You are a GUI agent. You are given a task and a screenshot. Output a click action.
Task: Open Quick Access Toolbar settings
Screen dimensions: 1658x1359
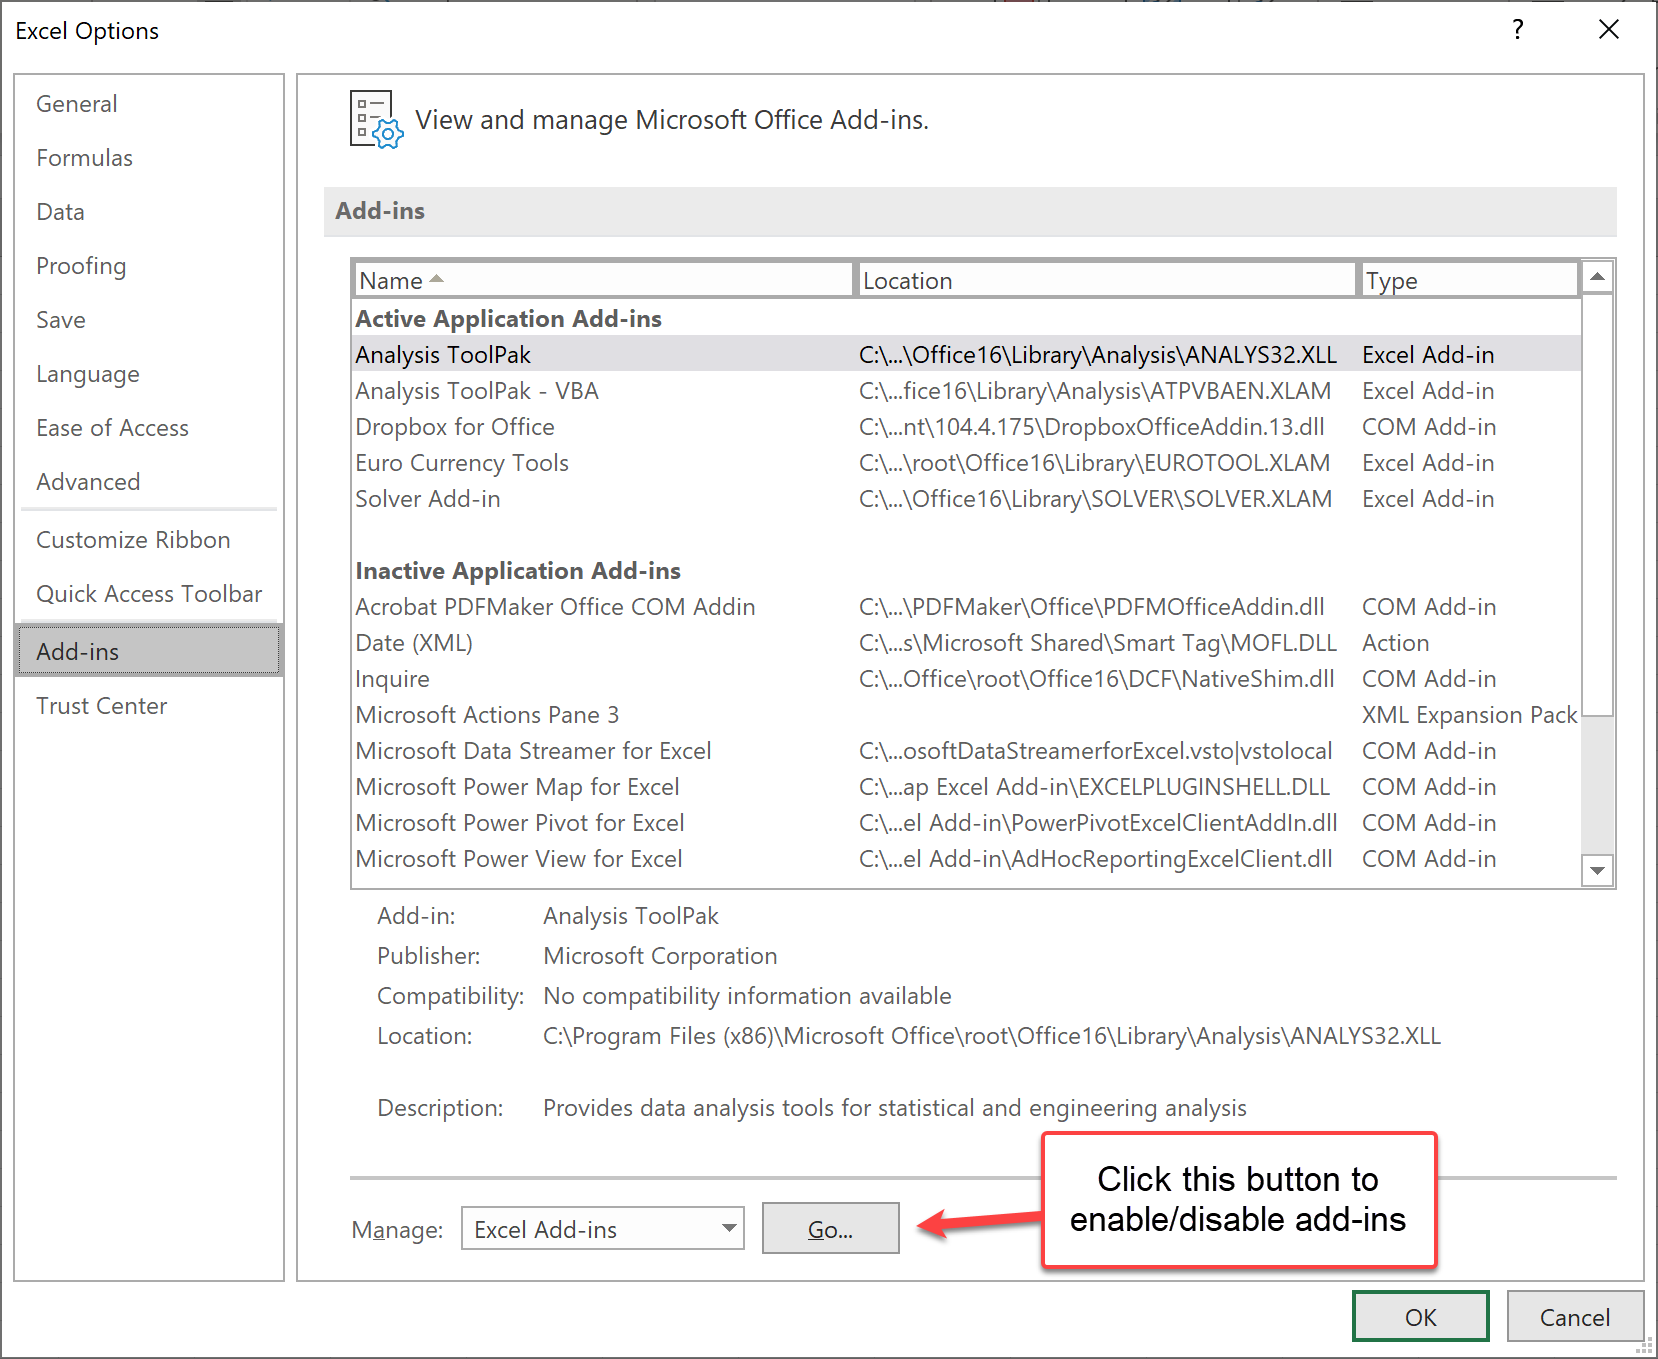149,594
